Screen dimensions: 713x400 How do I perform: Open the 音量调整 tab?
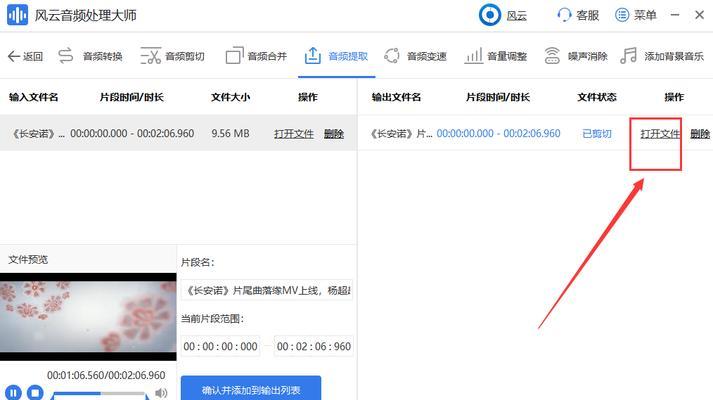click(x=496, y=56)
